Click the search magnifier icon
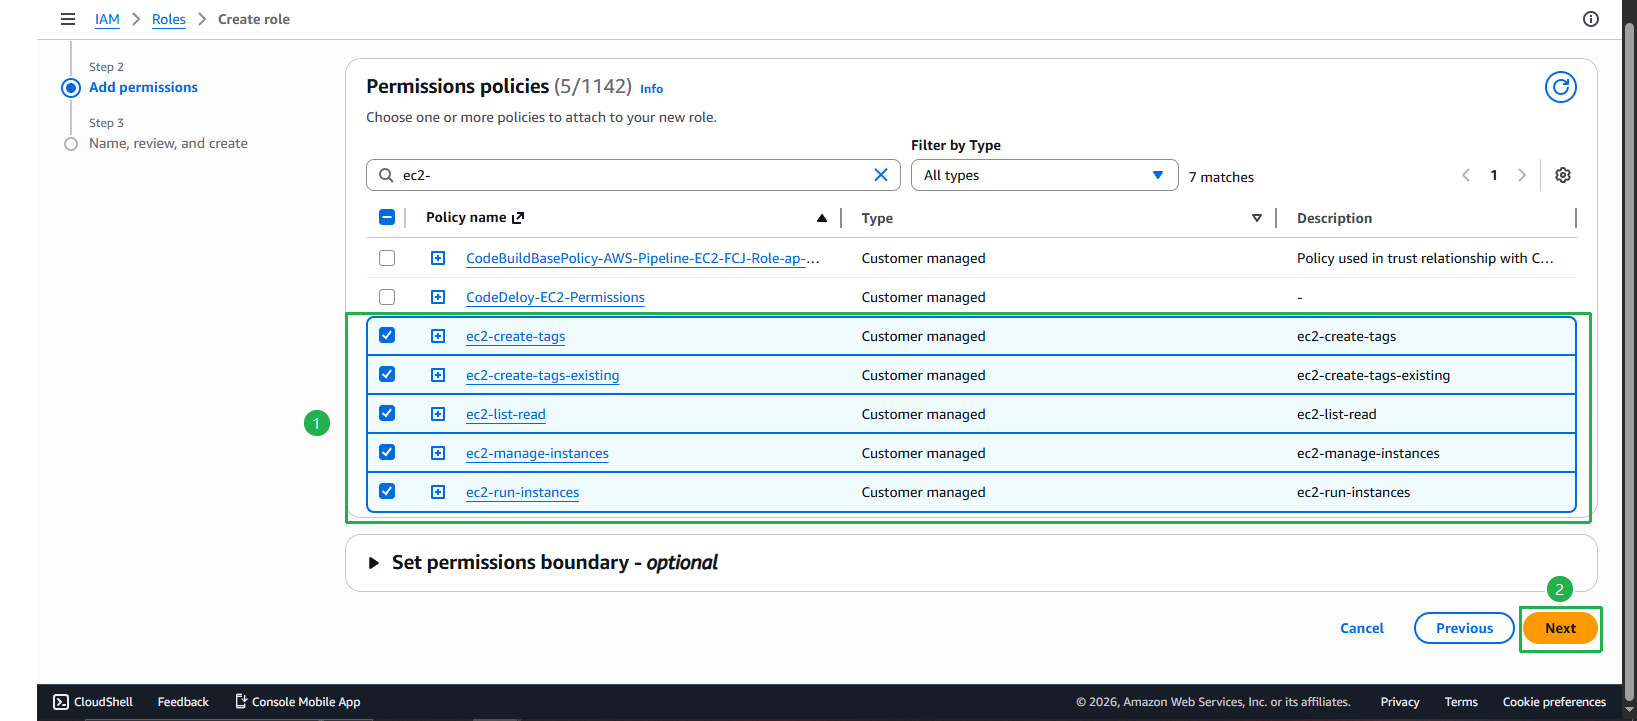 point(386,175)
